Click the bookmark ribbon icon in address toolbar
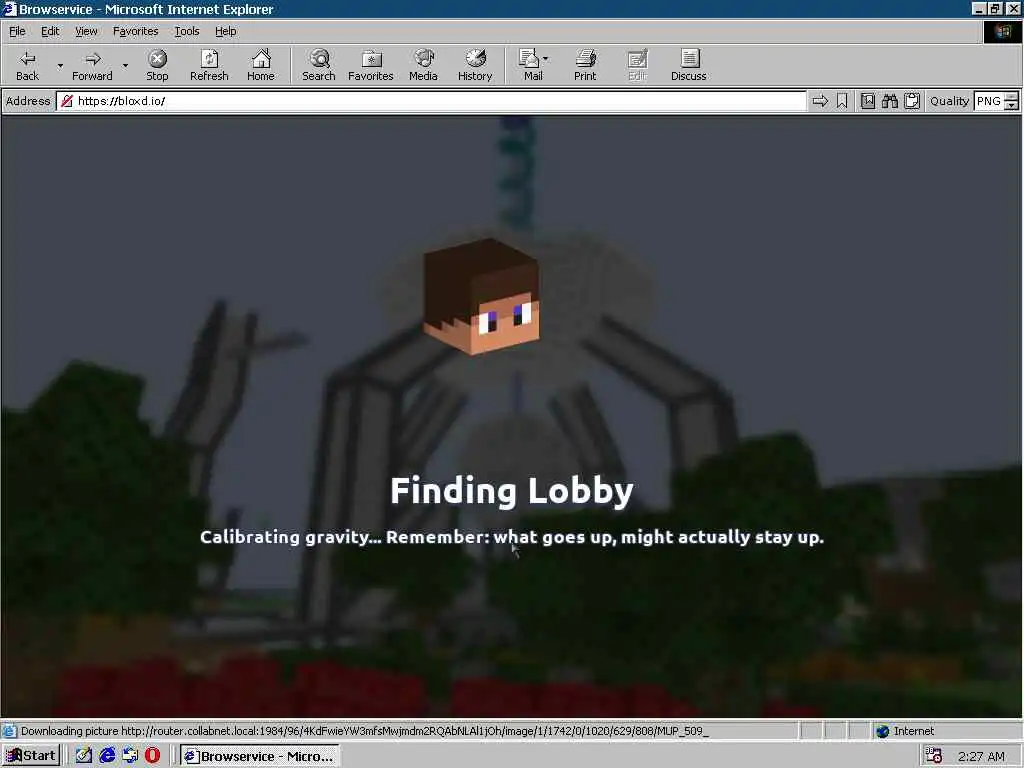1024x768 pixels. click(842, 101)
